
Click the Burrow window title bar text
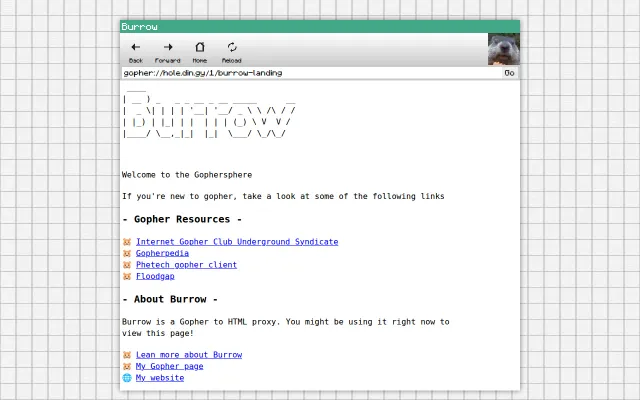pos(139,27)
